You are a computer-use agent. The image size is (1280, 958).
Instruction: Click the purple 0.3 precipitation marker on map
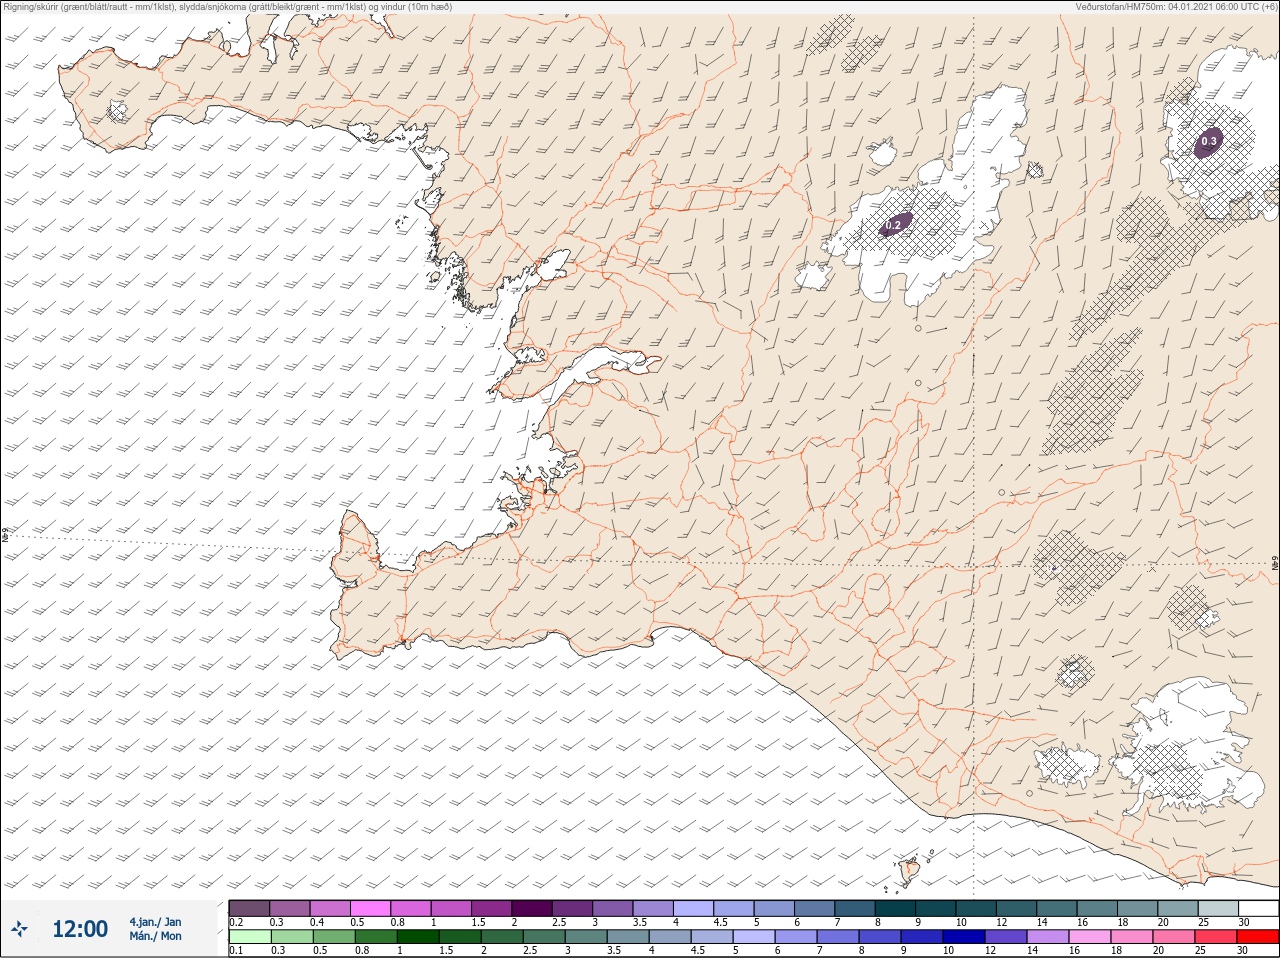click(1208, 142)
